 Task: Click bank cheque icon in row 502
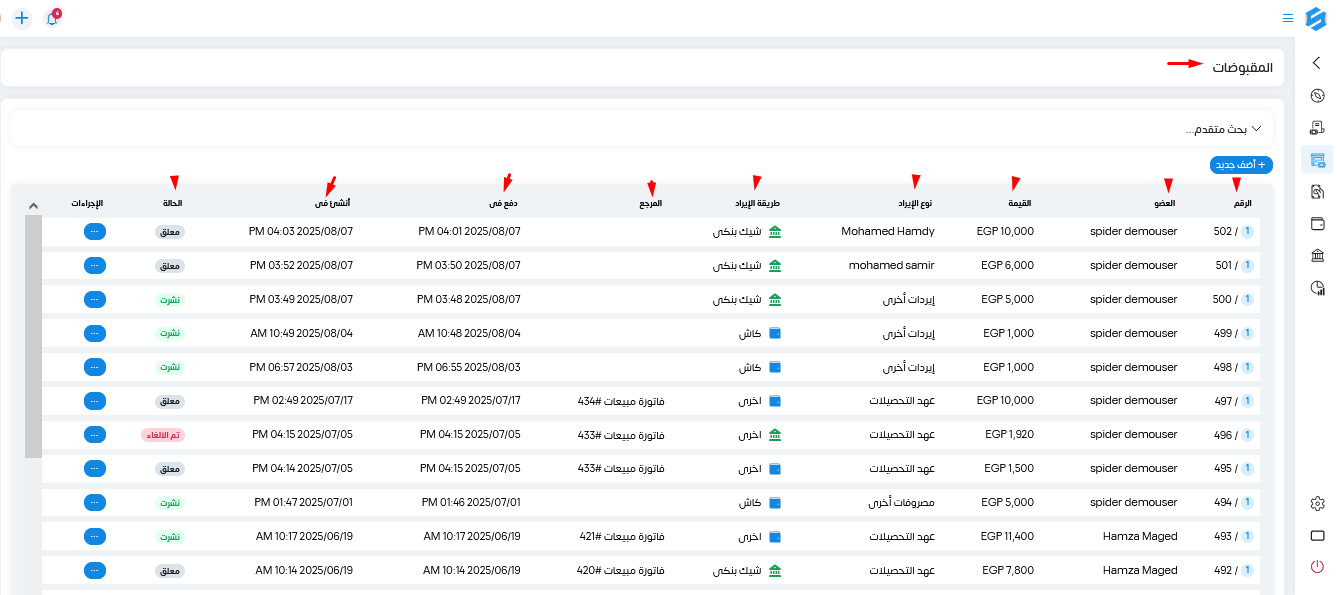774,231
